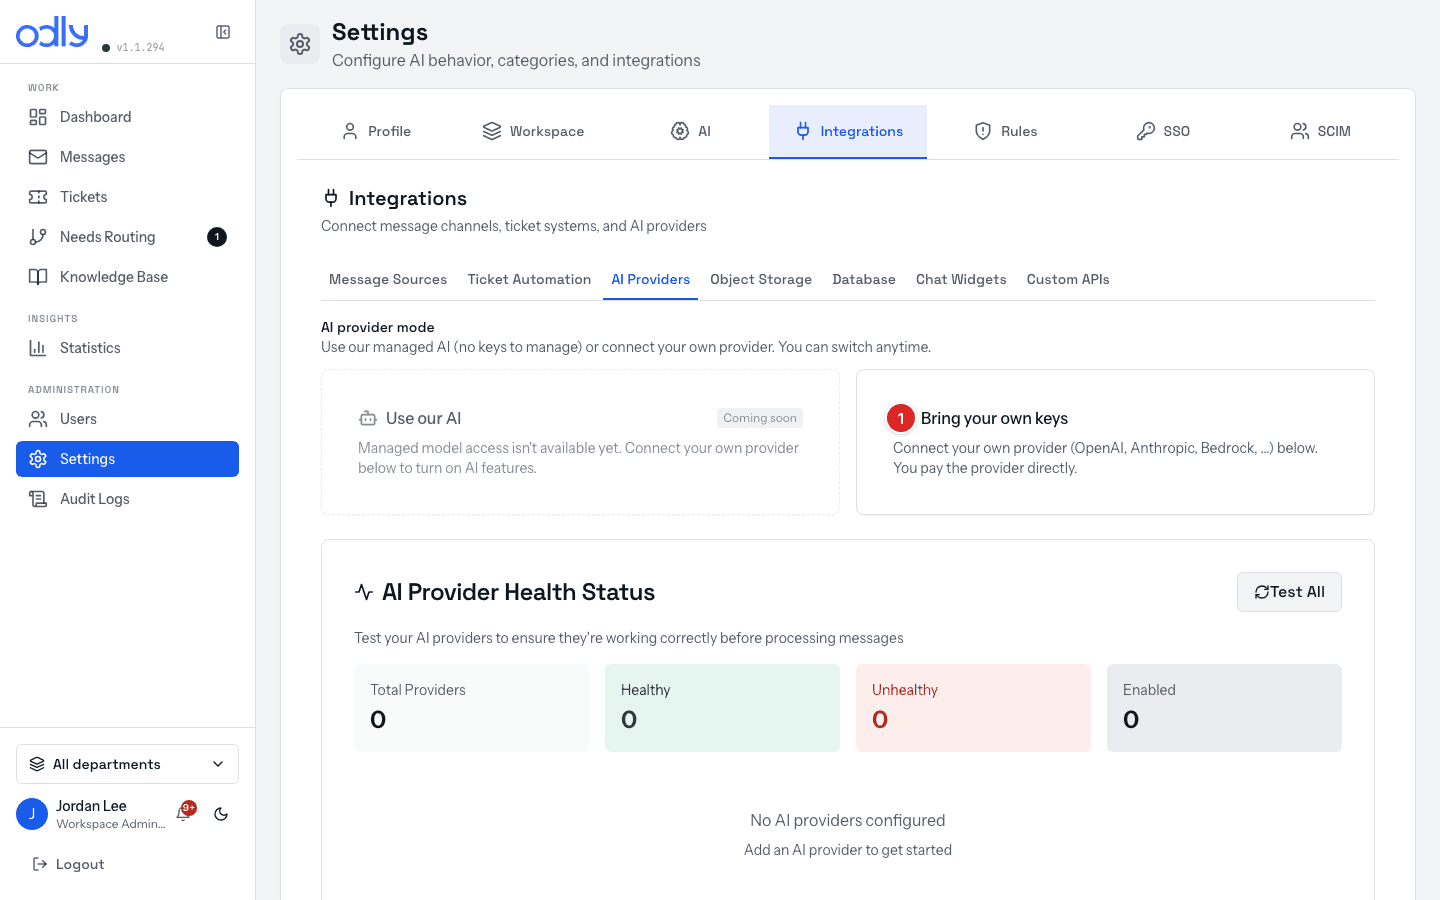Open the Message Sources sub-tab
1440x900 pixels.
tap(388, 279)
